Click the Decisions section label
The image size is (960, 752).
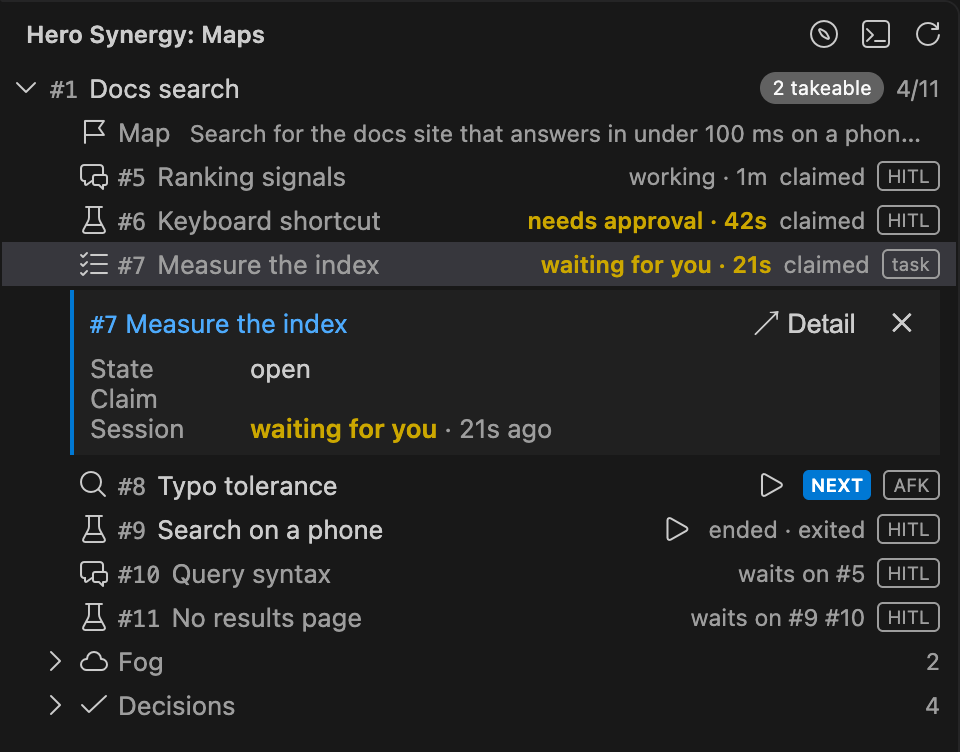[176, 706]
